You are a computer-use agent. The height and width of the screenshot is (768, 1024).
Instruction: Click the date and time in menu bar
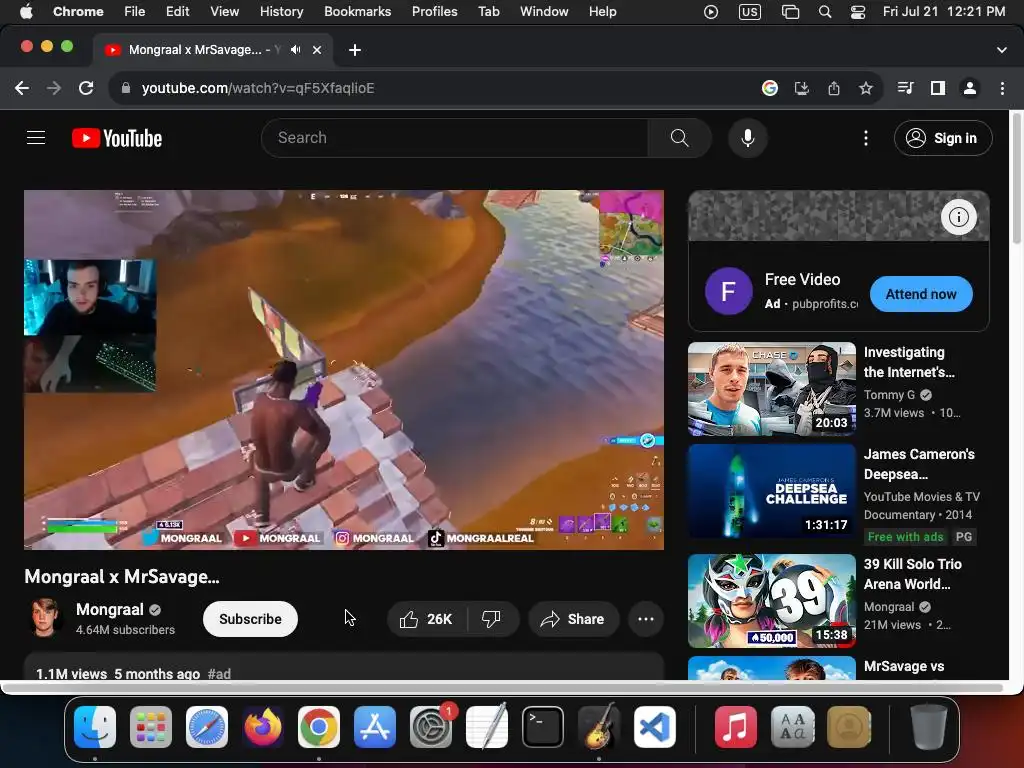[x=944, y=11]
